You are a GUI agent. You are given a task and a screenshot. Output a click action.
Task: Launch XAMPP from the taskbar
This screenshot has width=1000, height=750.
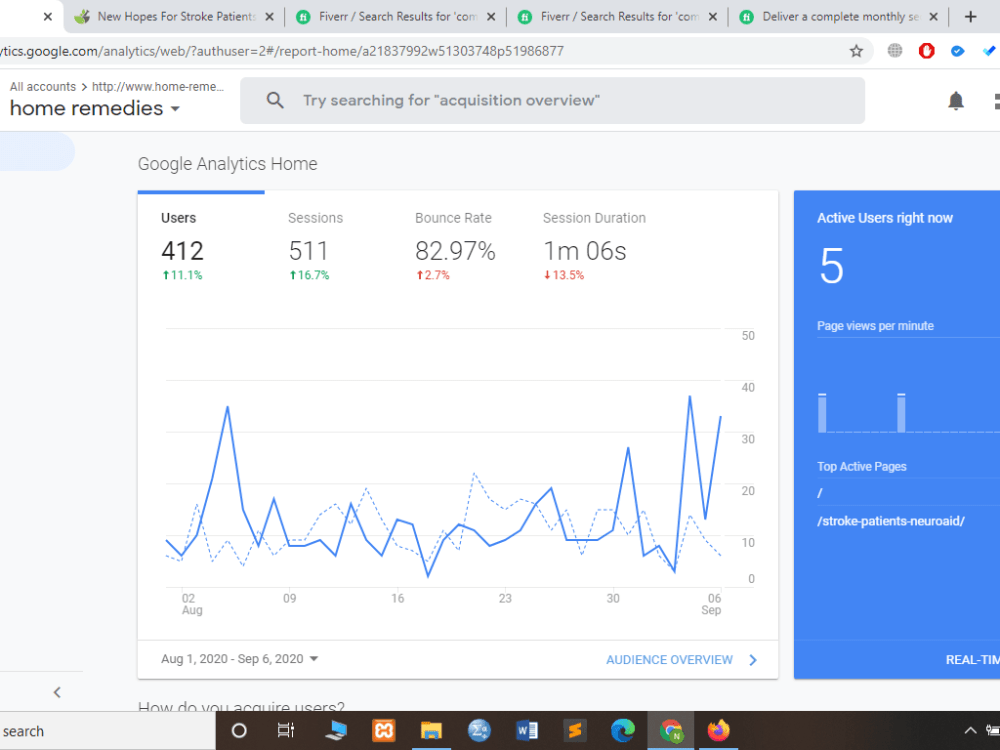point(383,731)
